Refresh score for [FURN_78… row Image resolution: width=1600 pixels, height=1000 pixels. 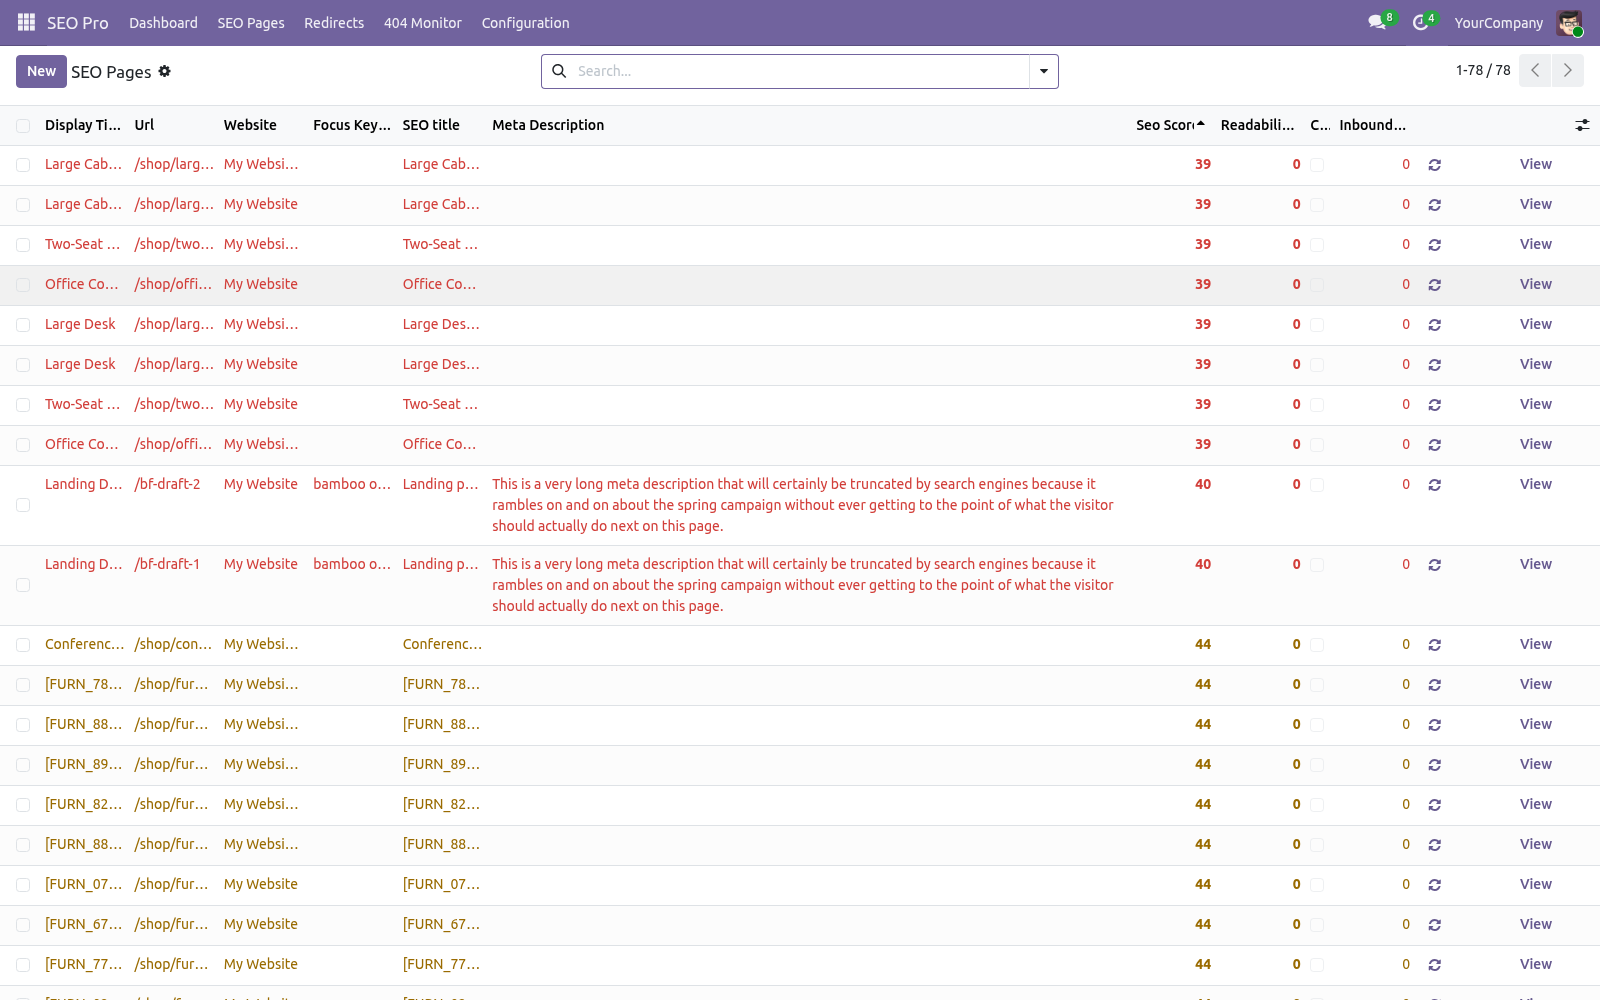tap(1435, 685)
